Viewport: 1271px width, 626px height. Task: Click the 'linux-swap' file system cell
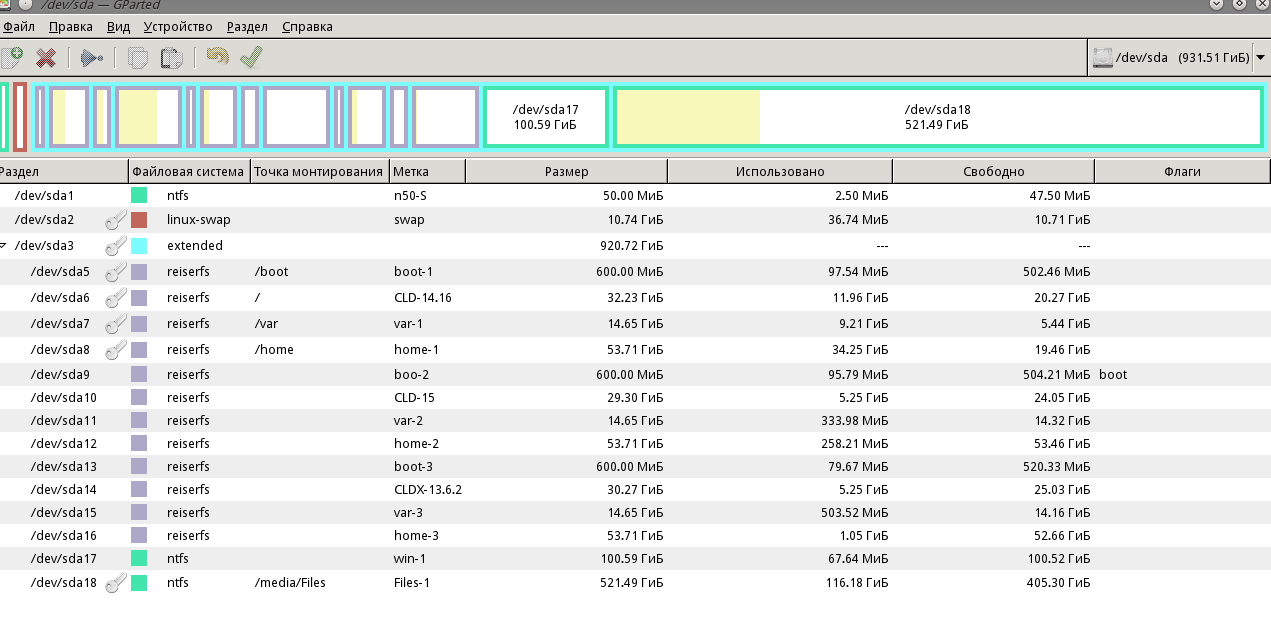click(199, 220)
